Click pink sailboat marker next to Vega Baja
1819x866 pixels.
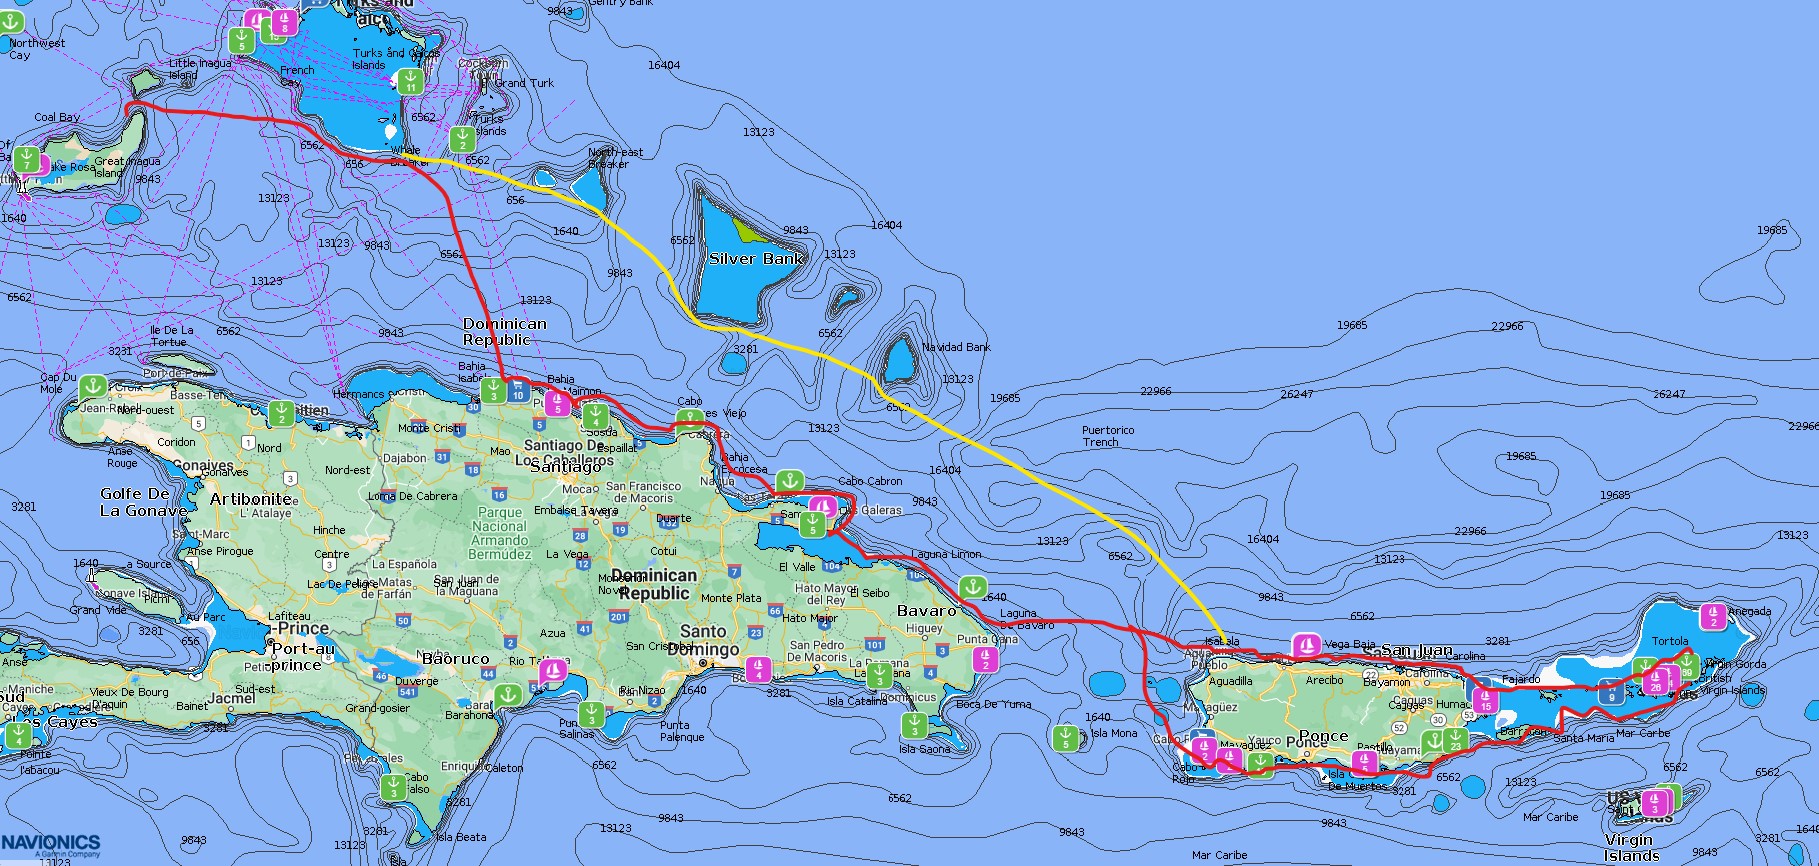pos(1305,645)
